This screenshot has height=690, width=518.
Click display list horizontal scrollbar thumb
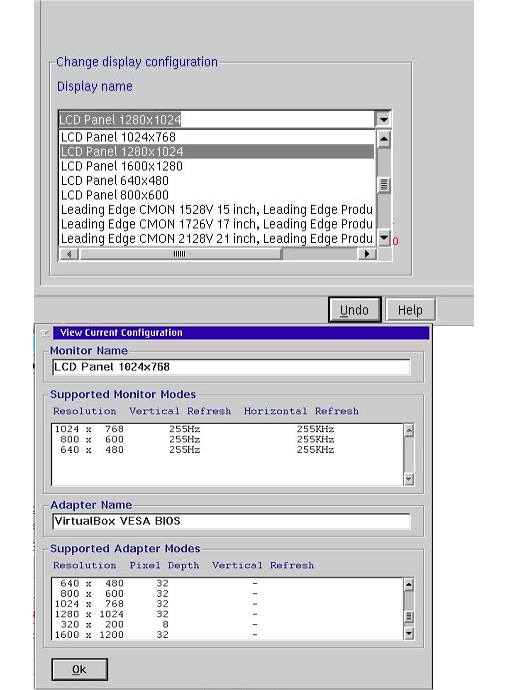[x=180, y=254]
